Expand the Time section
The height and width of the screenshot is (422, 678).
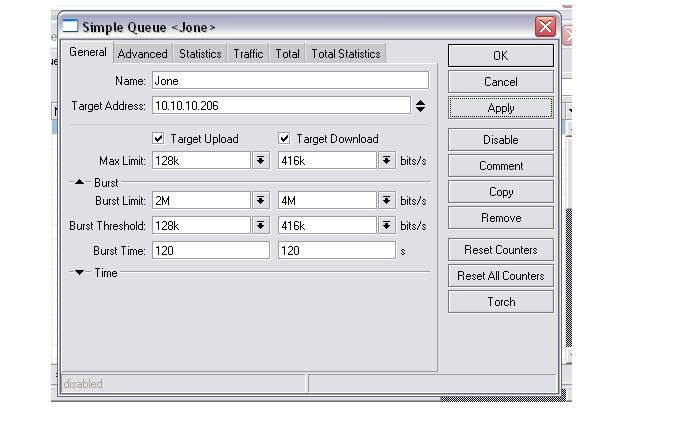pyautogui.click(x=80, y=272)
